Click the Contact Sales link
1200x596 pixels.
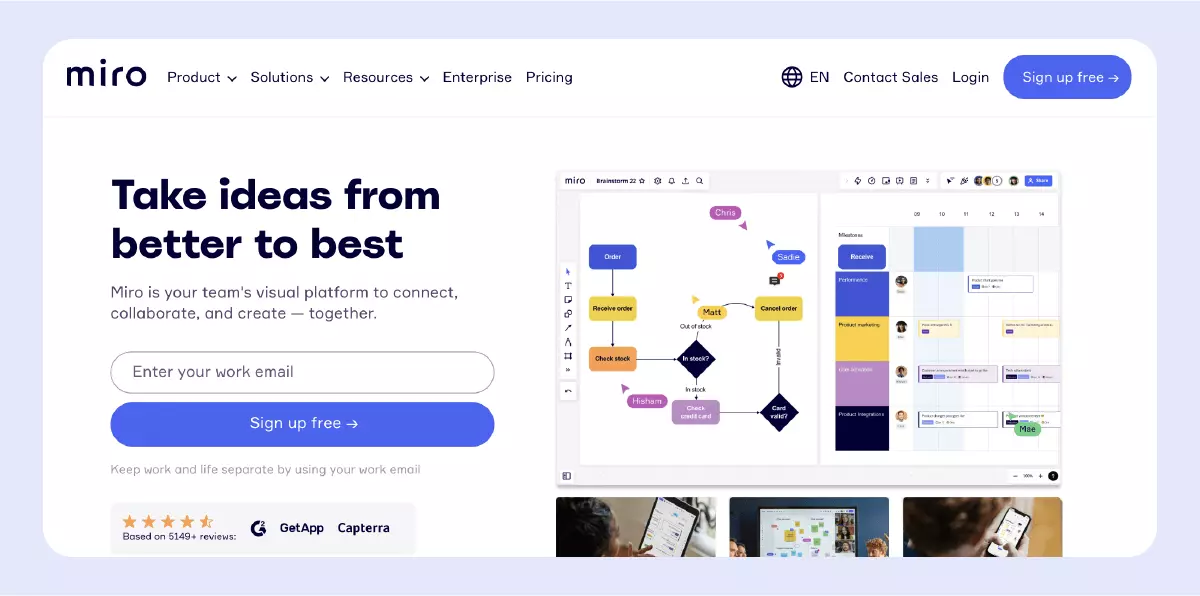tap(891, 77)
